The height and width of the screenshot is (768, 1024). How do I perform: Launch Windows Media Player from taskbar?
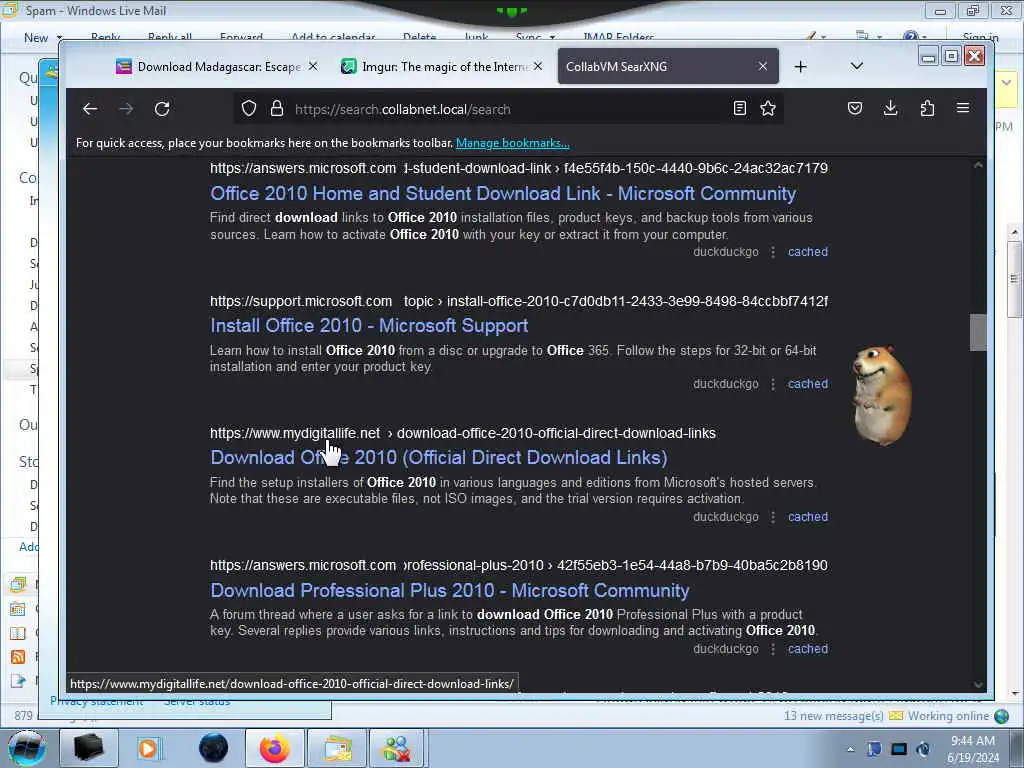pyautogui.click(x=148, y=748)
